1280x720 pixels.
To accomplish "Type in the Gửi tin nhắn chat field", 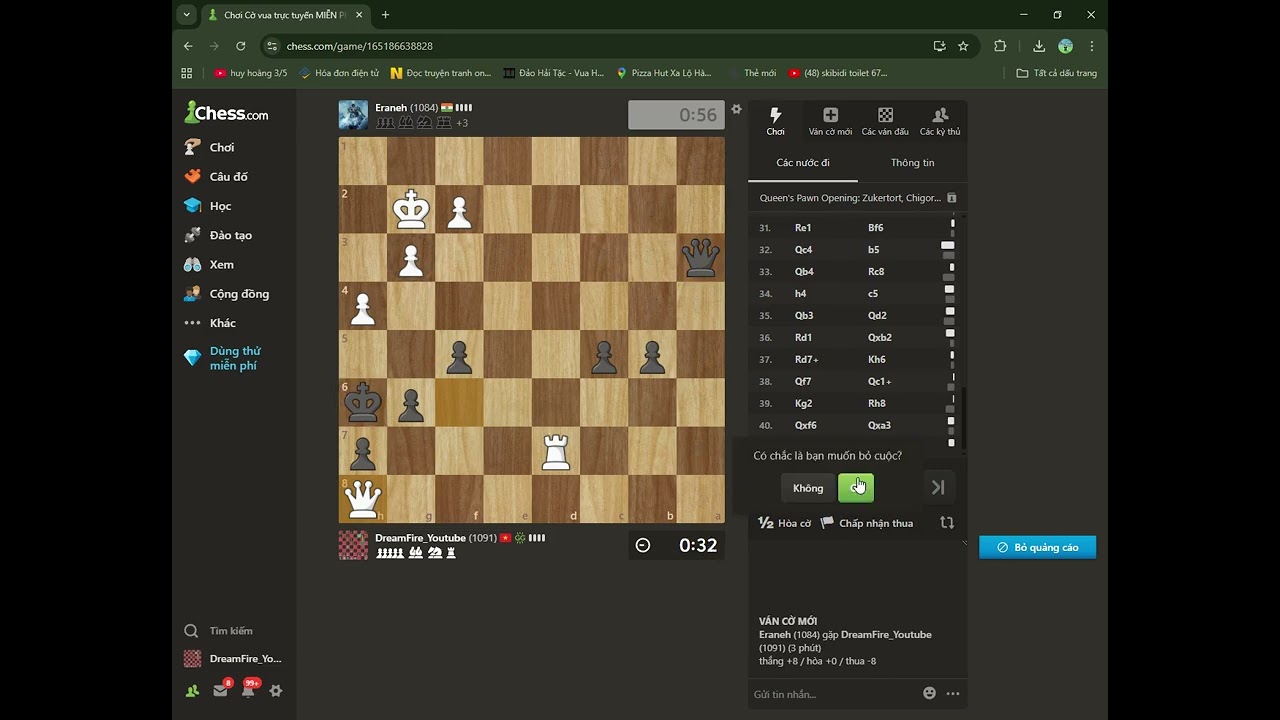I will (835, 694).
